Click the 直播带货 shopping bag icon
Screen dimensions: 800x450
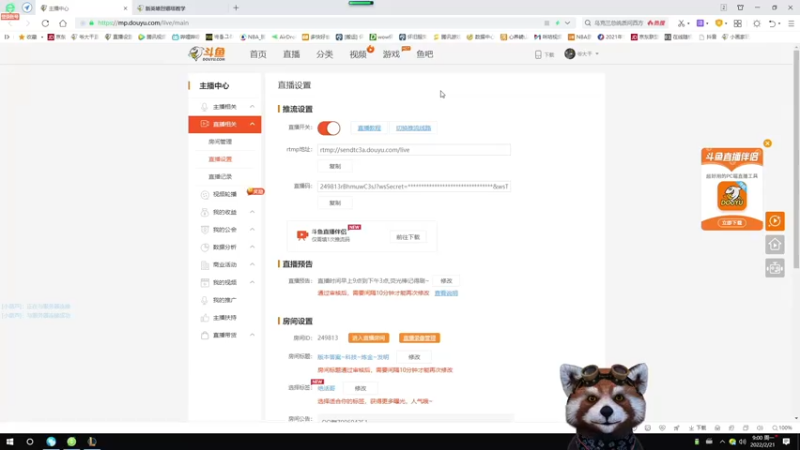pyautogui.click(x=205, y=335)
